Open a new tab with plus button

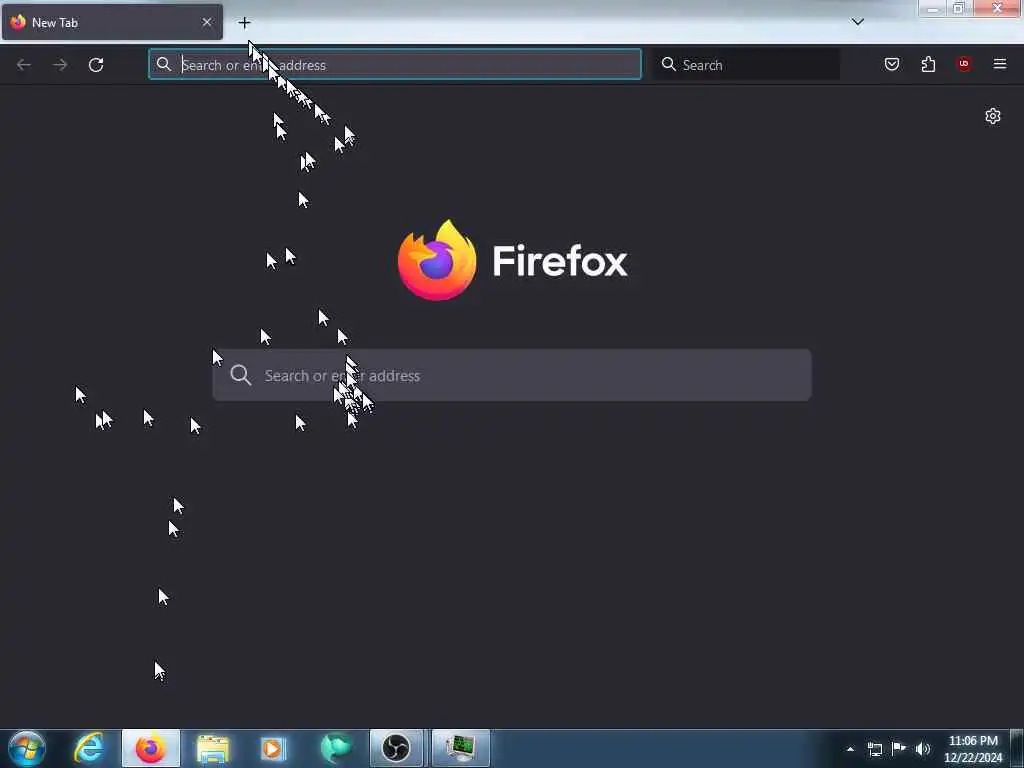(x=244, y=23)
